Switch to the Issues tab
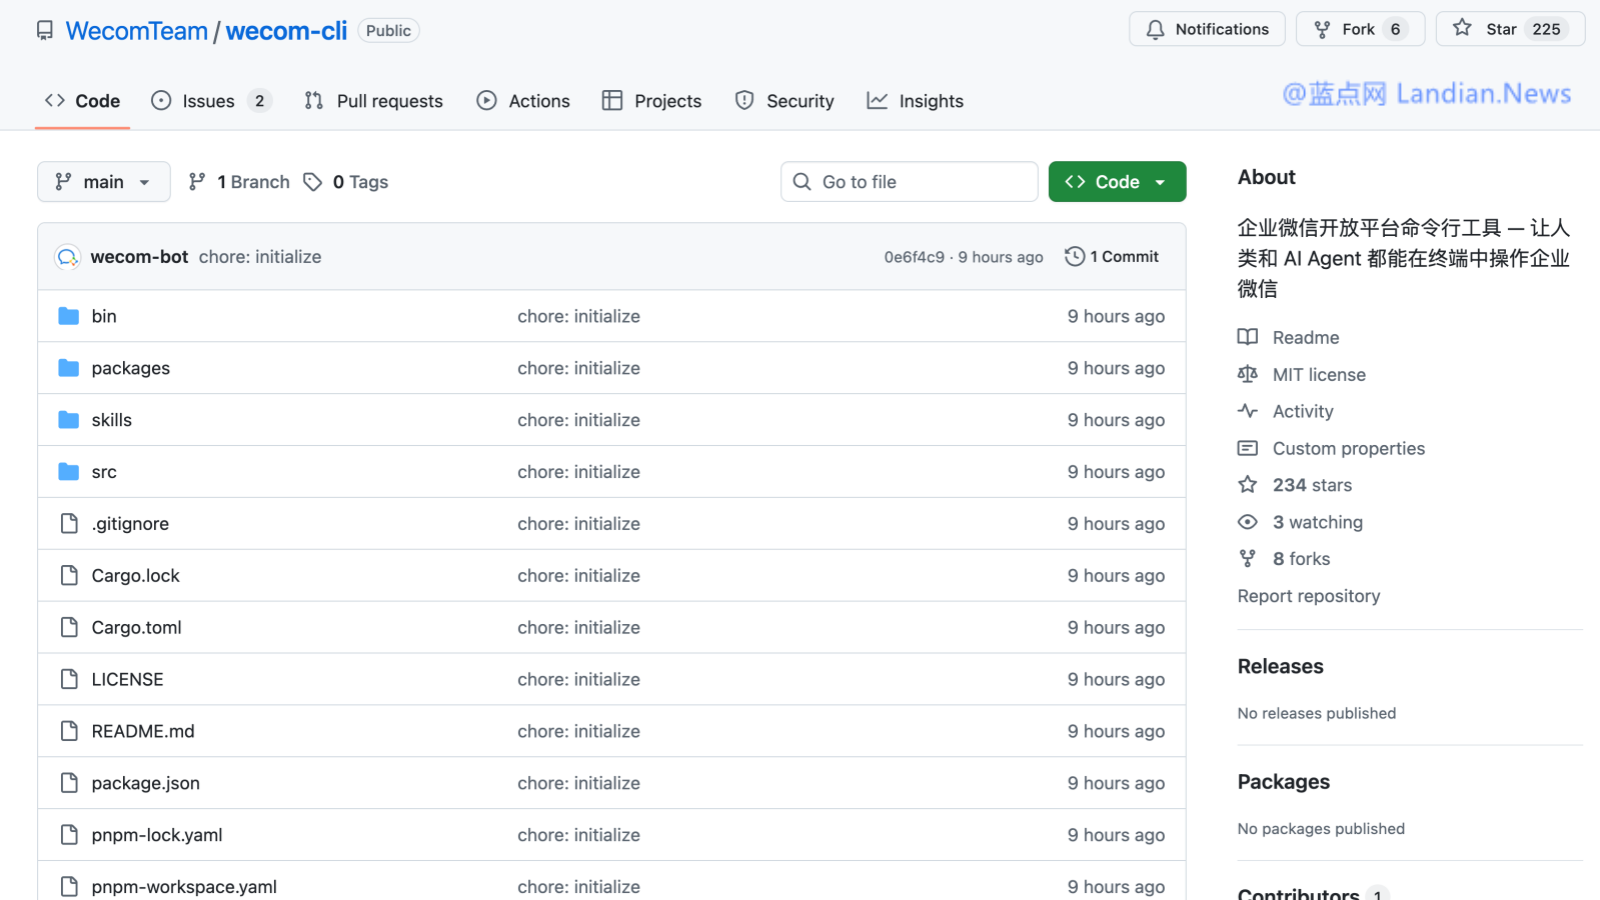 pos(208,101)
